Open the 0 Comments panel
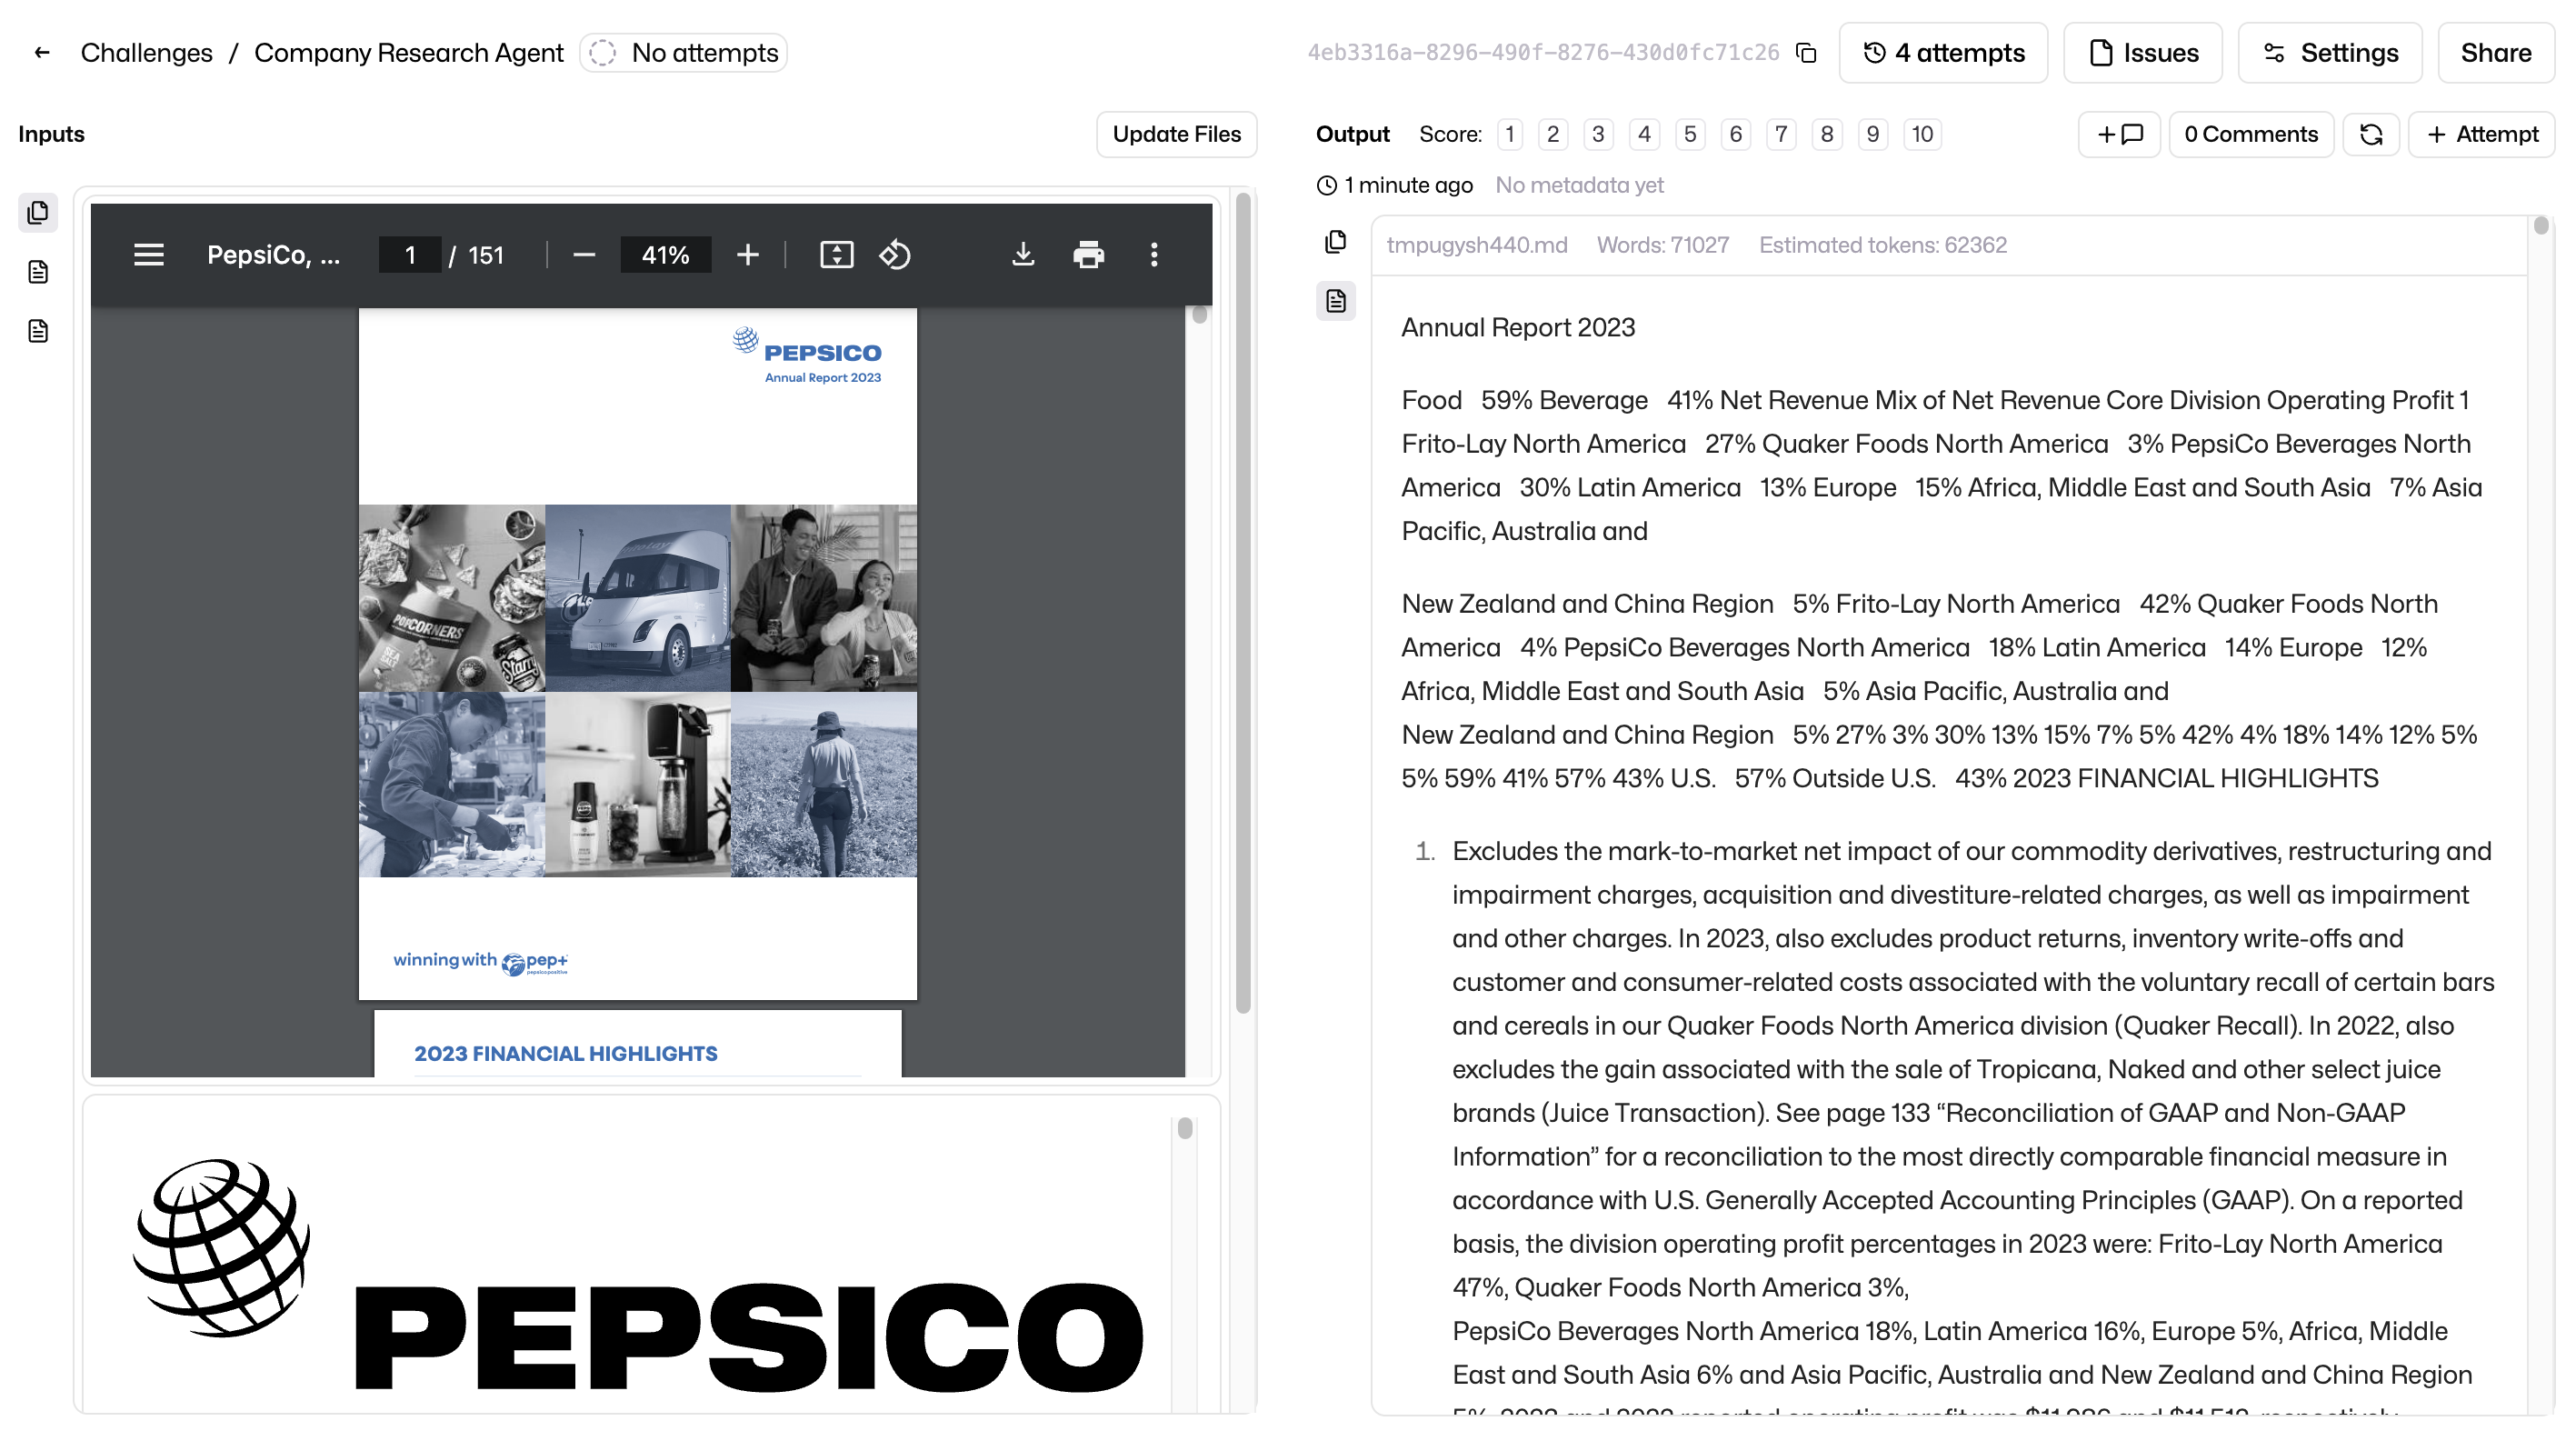 pyautogui.click(x=2251, y=134)
